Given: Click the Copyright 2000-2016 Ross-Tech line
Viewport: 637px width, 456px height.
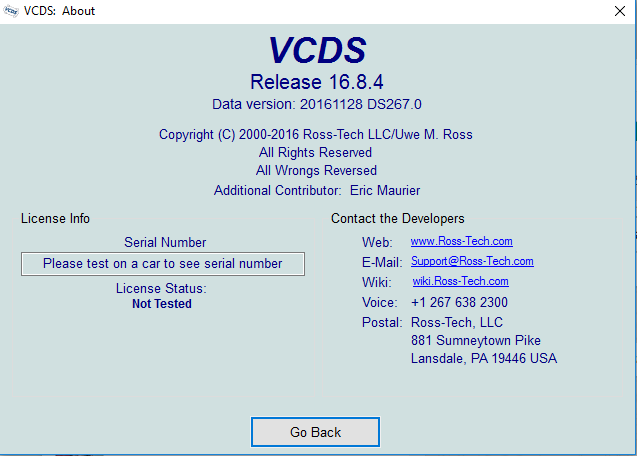Looking at the screenshot, I should pos(316,135).
